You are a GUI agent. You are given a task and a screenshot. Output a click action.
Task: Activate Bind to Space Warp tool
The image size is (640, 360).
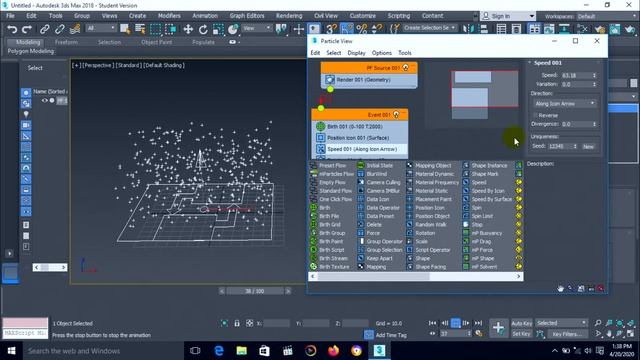pos(75,29)
